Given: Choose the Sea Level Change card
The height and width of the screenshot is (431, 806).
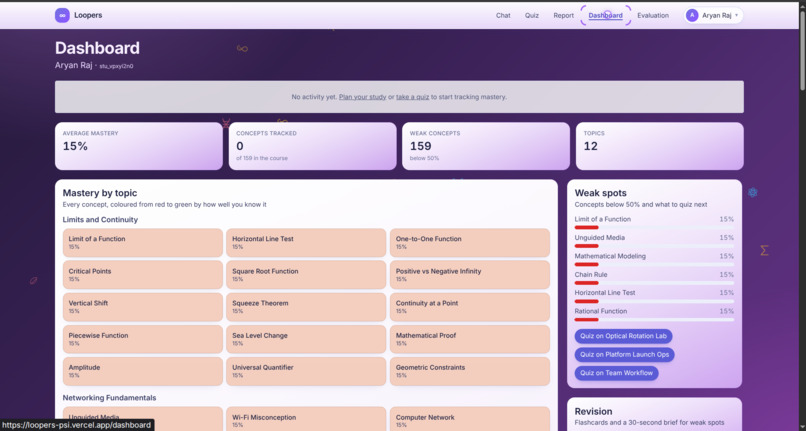Looking at the screenshot, I should coord(306,339).
